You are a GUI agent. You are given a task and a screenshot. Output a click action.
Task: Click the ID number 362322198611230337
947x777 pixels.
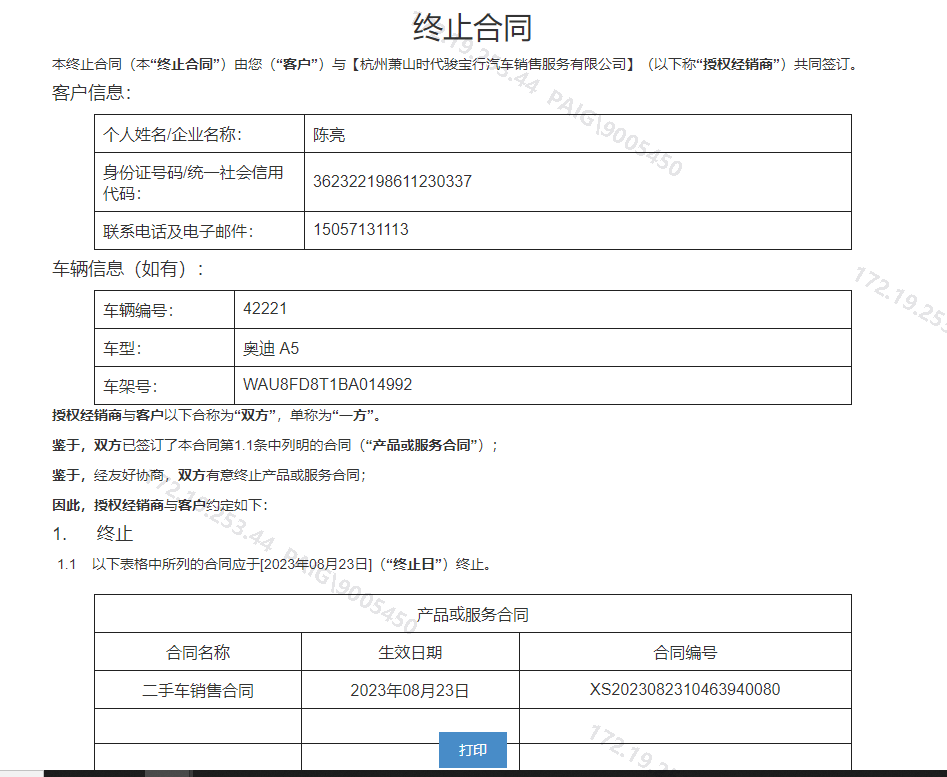392,181
